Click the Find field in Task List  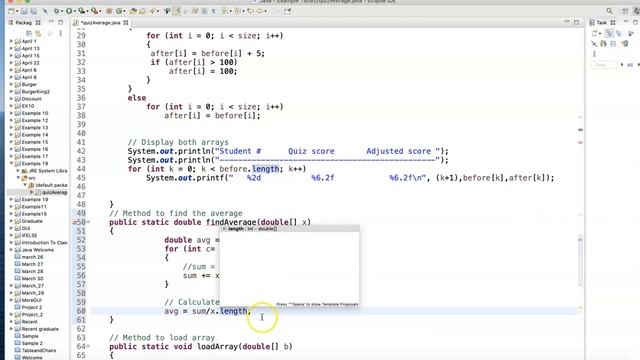point(604,65)
